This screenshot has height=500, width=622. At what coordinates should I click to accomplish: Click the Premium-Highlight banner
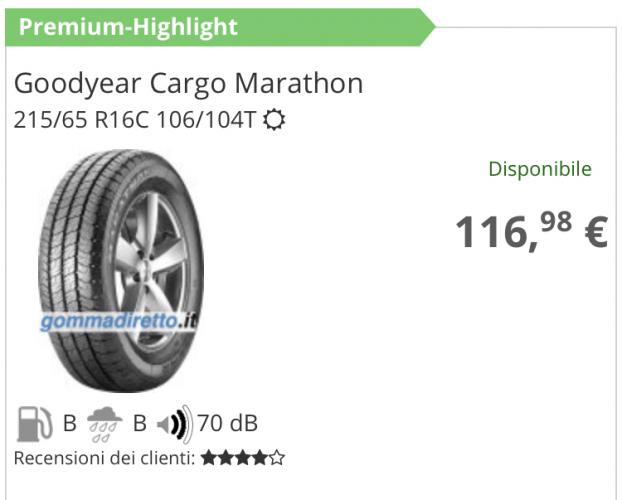coord(128,27)
